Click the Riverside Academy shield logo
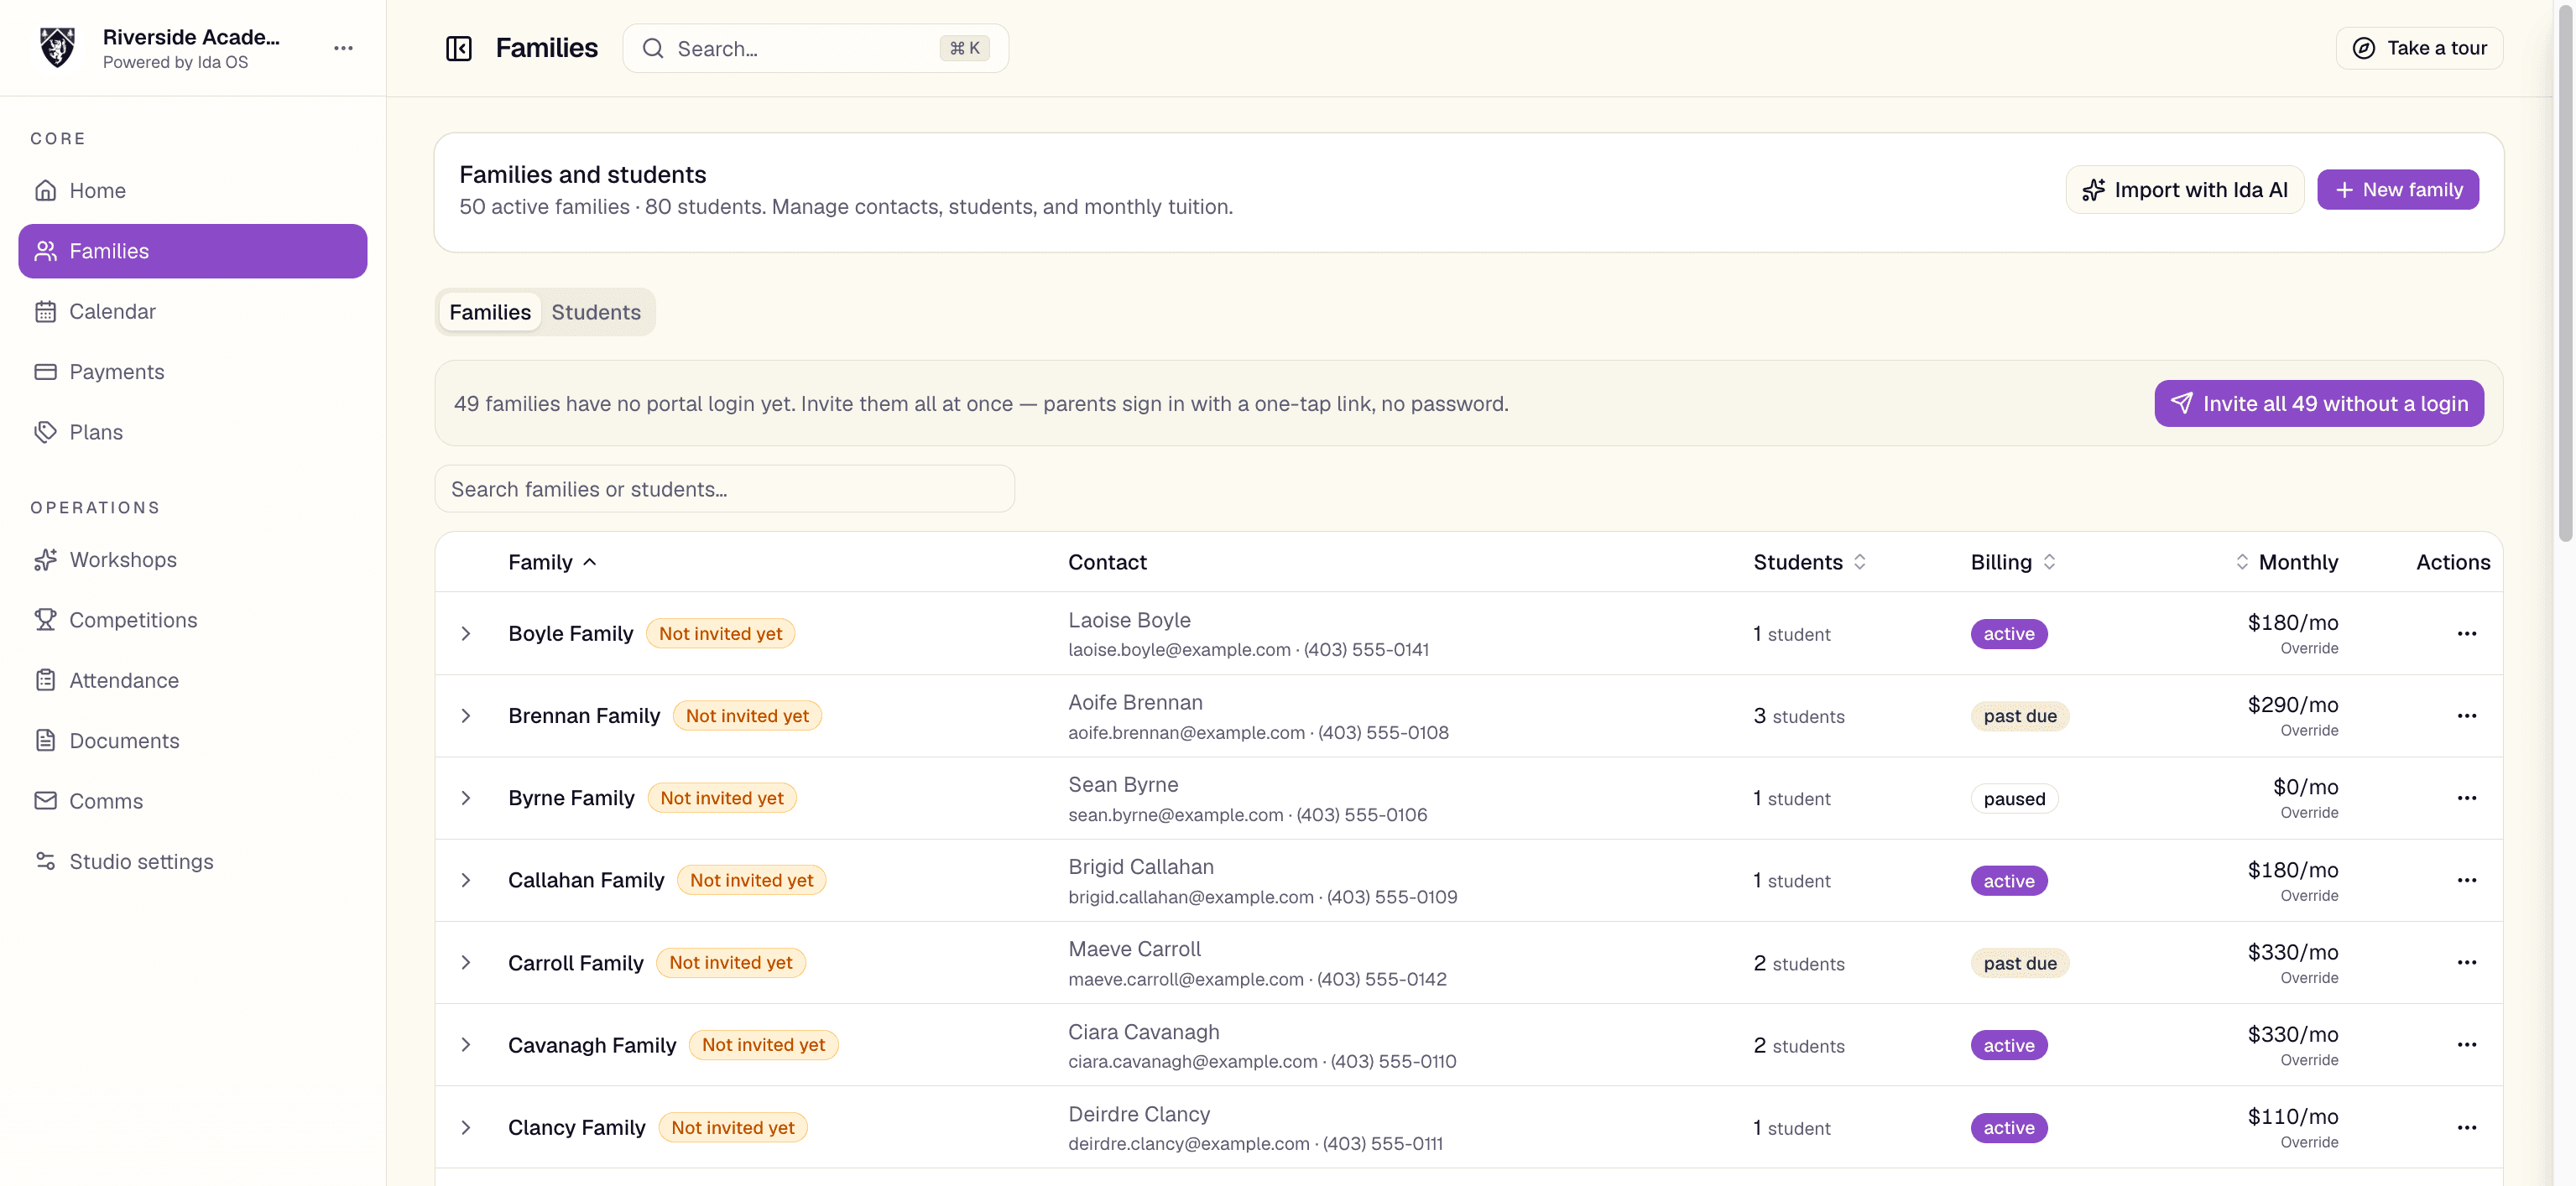The width and height of the screenshot is (2576, 1186). pos(57,48)
